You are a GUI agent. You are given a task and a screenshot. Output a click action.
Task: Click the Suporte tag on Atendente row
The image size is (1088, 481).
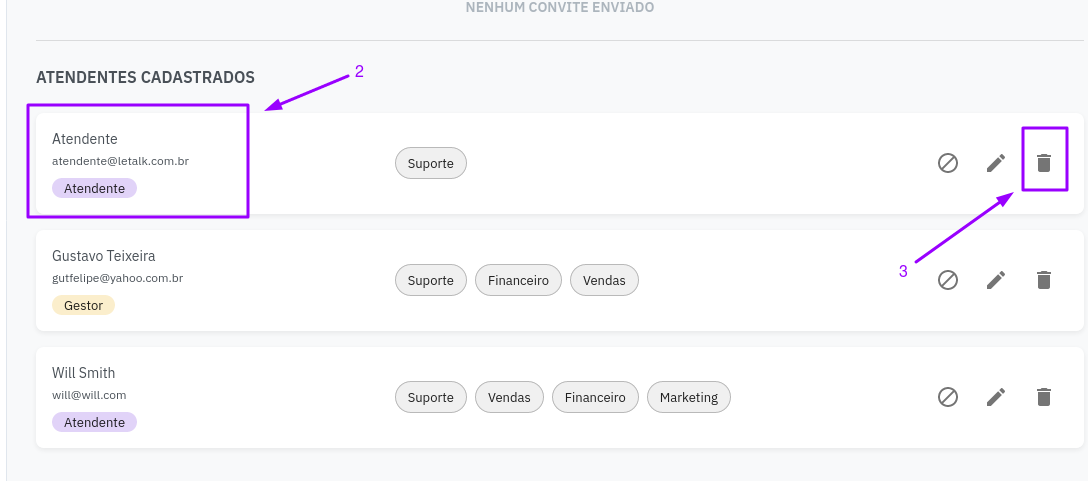tap(431, 163)
